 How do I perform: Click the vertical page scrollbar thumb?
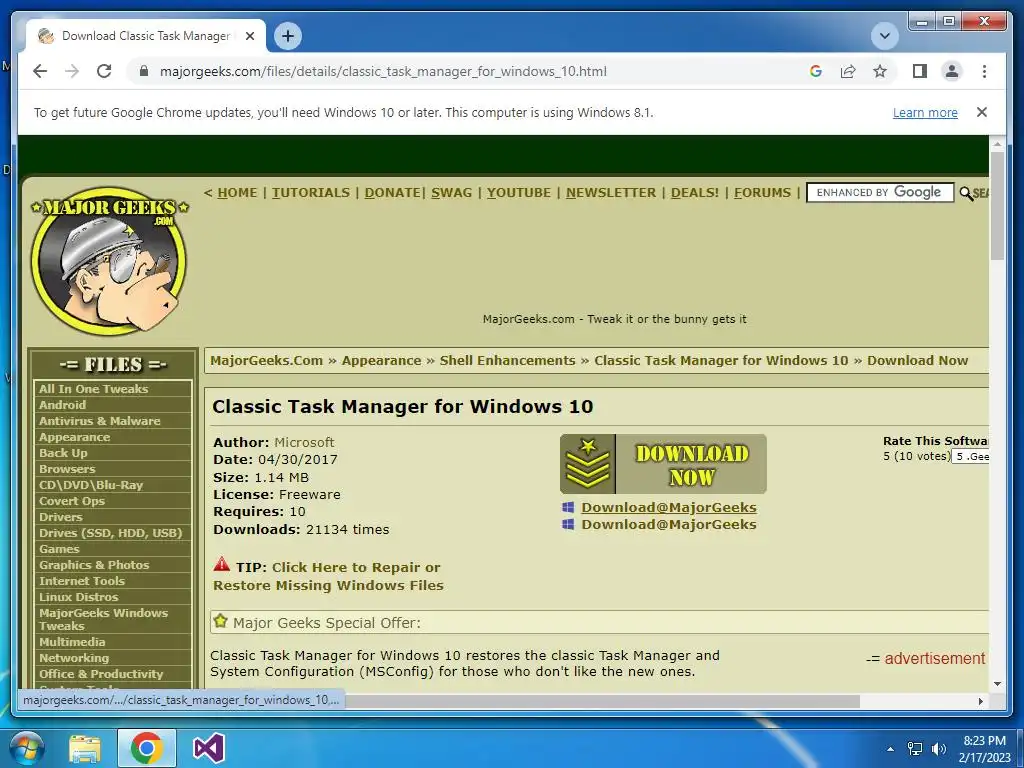997,206
